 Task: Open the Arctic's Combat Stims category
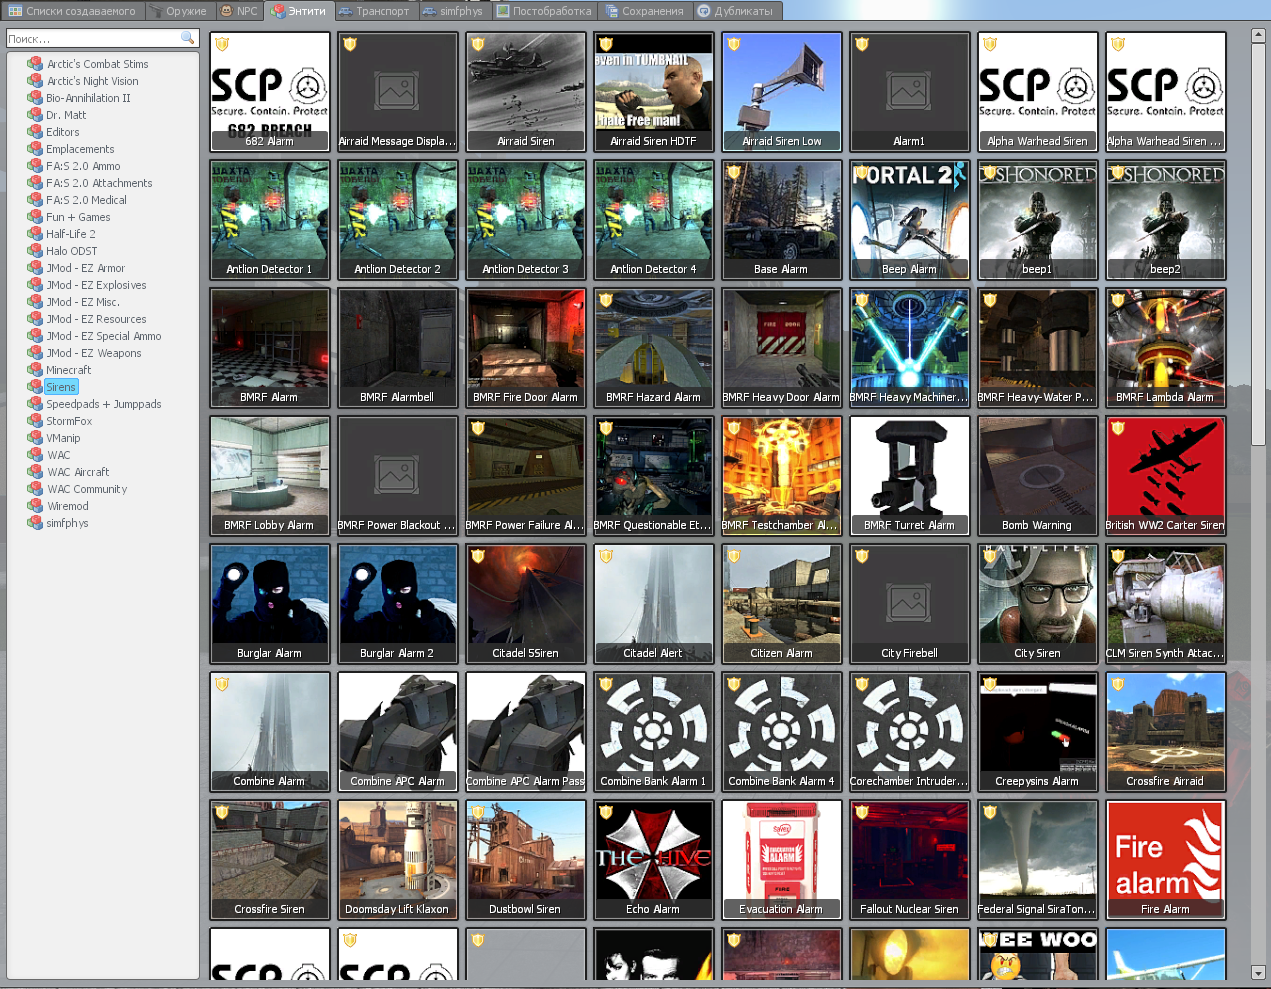[97, 64]
